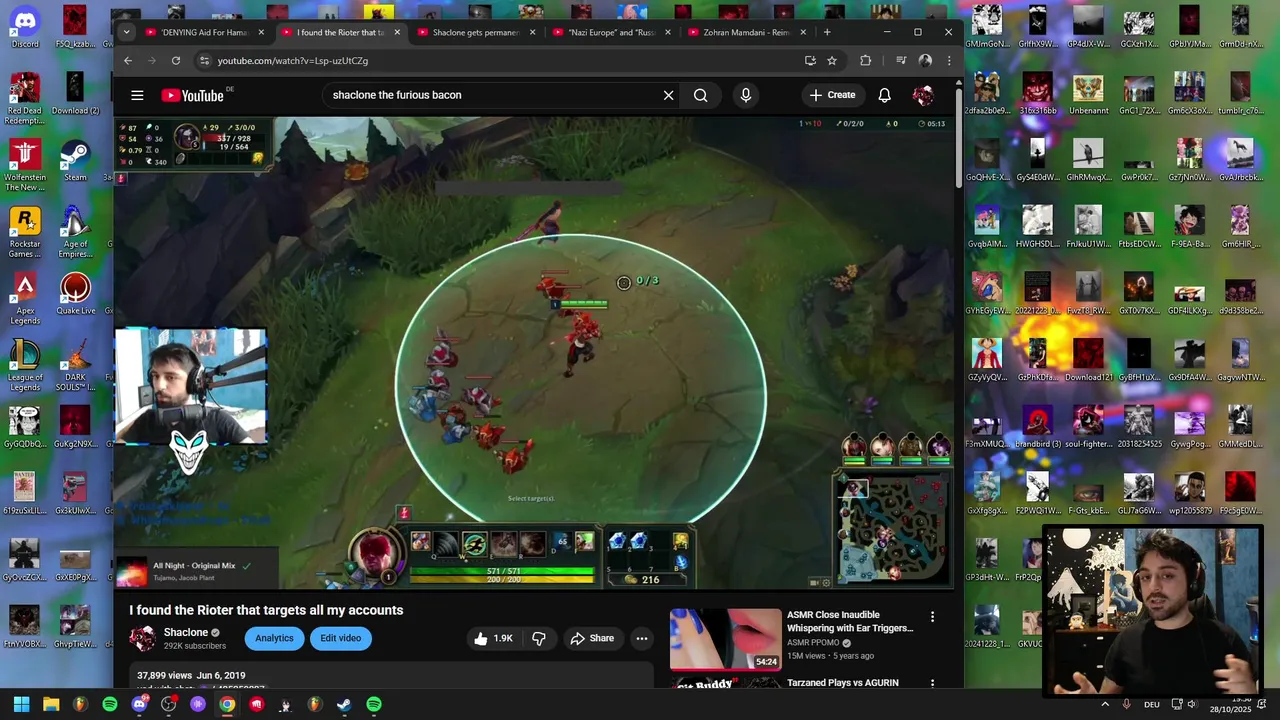Open the Shaclone channel name link
The image size is (1280, 720).
(186, 632)
